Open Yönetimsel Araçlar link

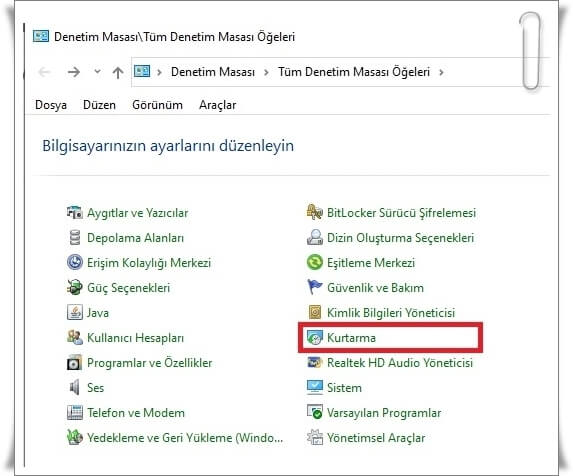pos(376,438)
